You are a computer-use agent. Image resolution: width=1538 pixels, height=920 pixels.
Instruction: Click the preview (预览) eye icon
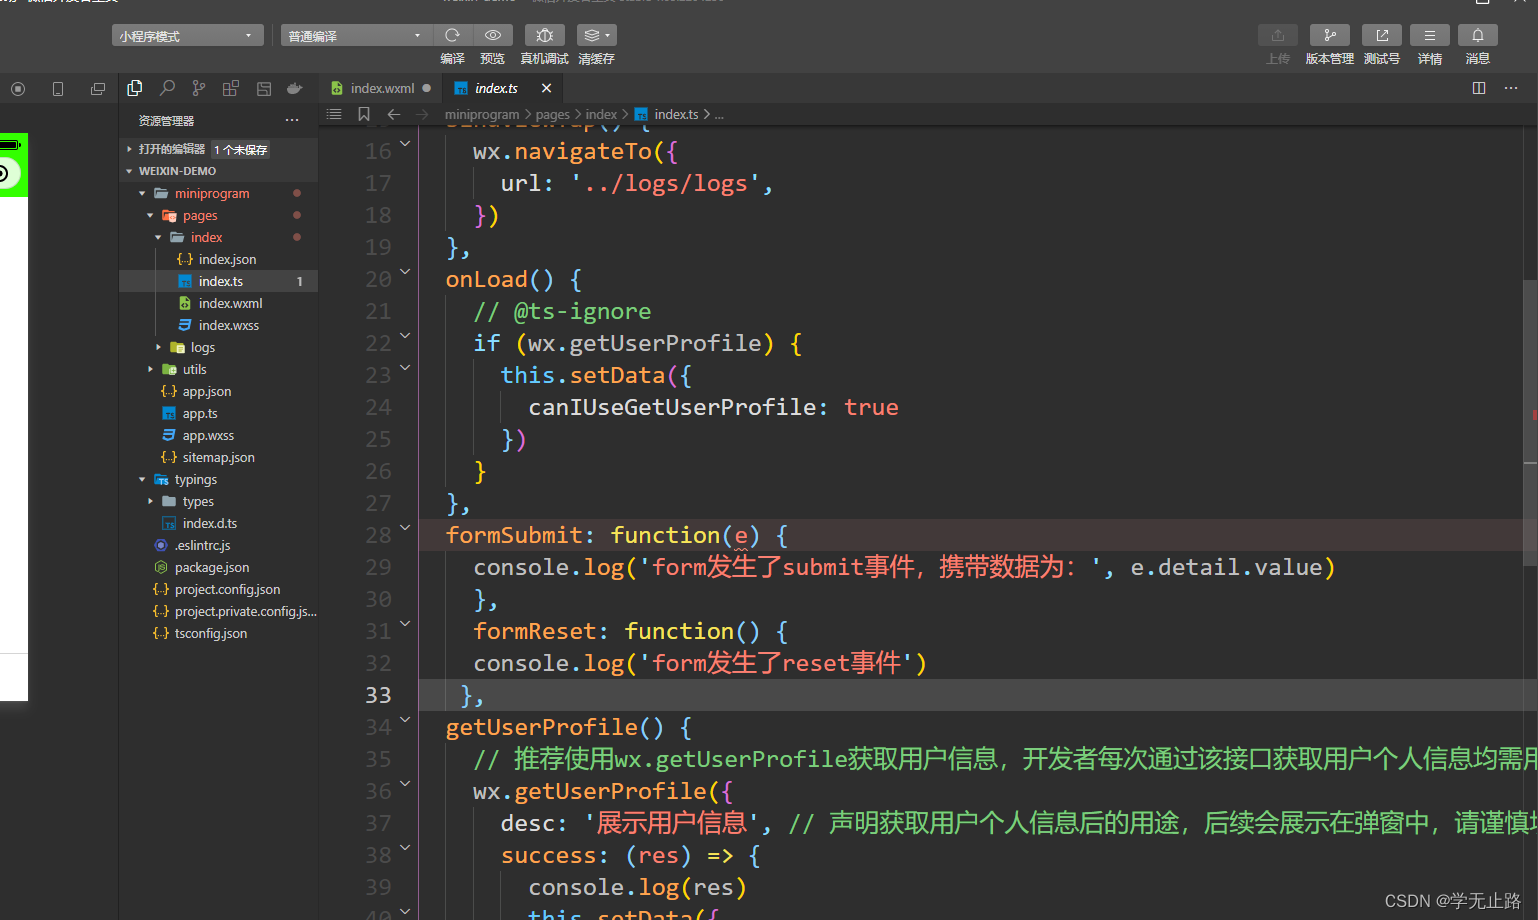[x=493, y=35]
